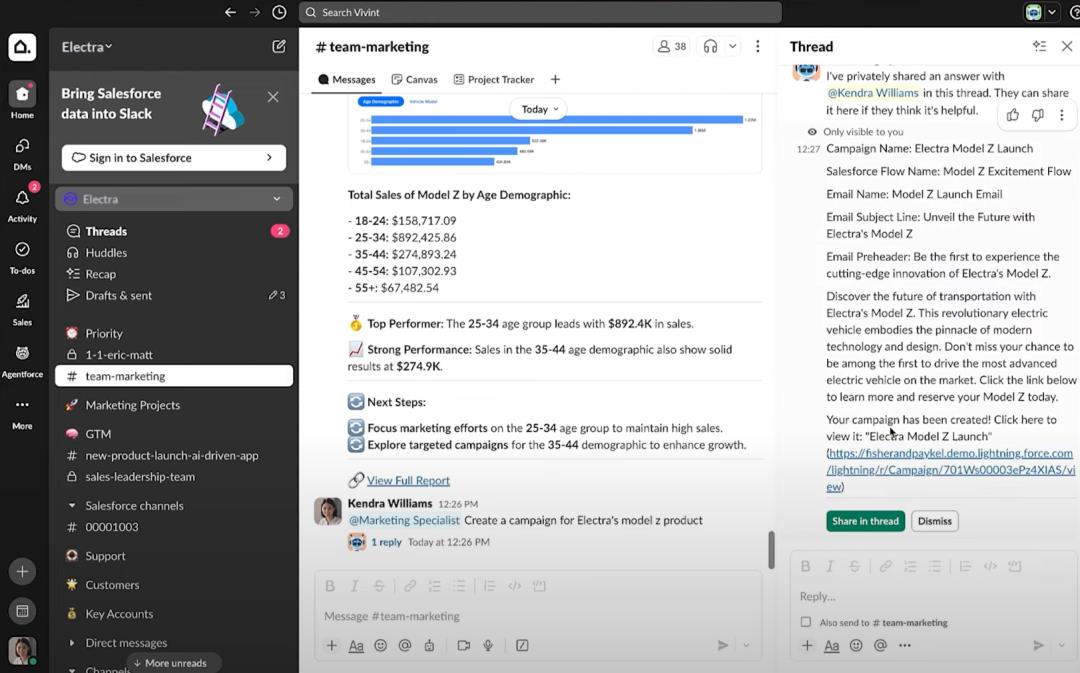Expand the Electra workspace name dropdown
Viewport: 1080px width, 673px height.
pos(87,47)
